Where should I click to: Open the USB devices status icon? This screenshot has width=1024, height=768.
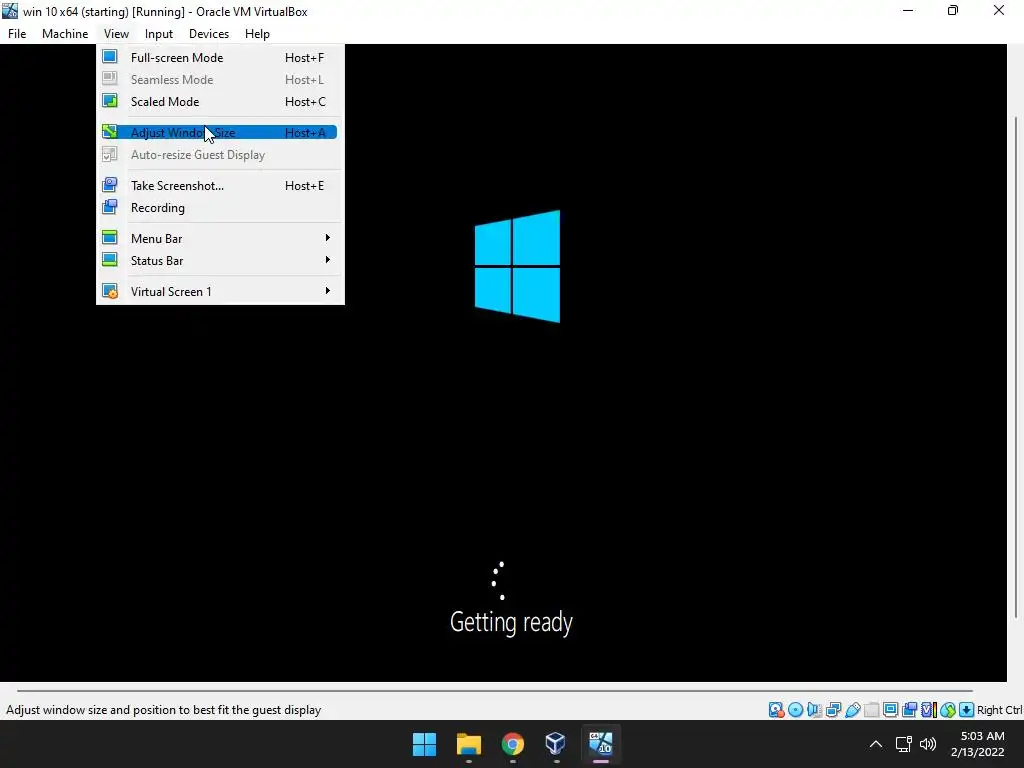click(852, 710)
